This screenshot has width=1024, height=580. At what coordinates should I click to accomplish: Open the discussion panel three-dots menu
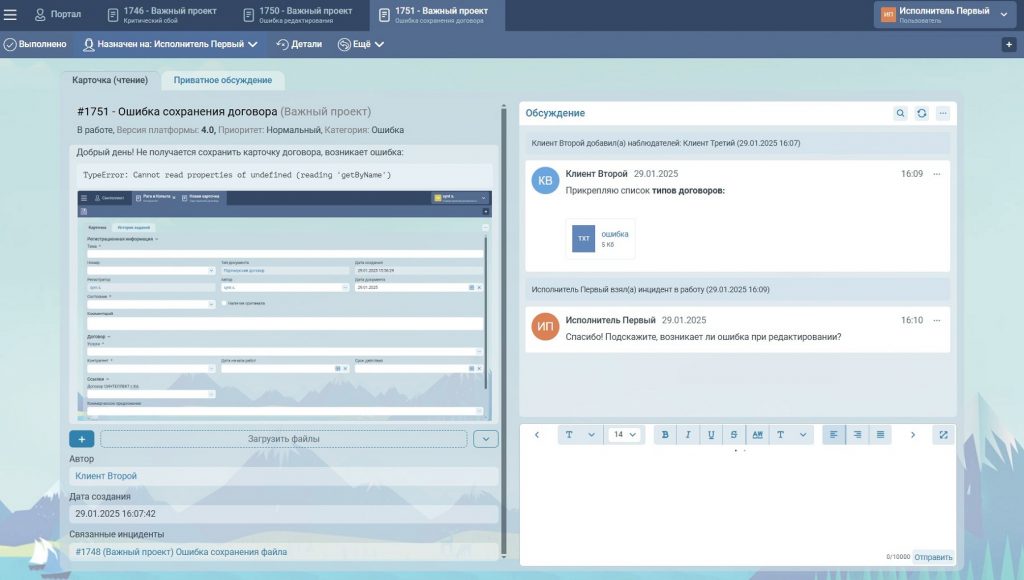click(x=942, y=114)
